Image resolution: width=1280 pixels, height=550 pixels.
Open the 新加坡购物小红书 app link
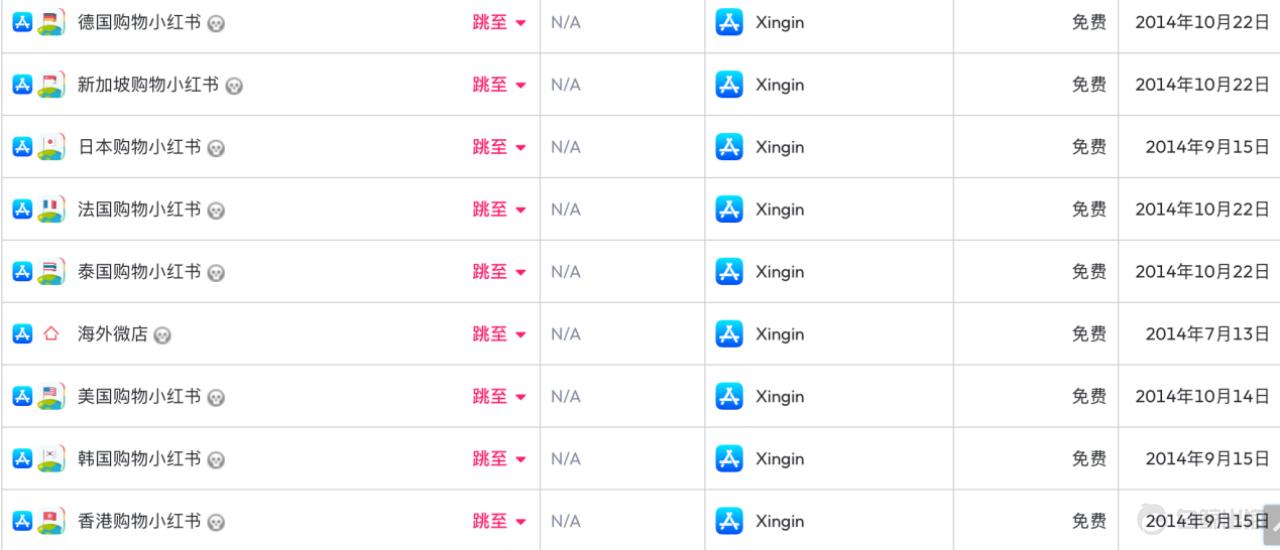coord(148,85)
